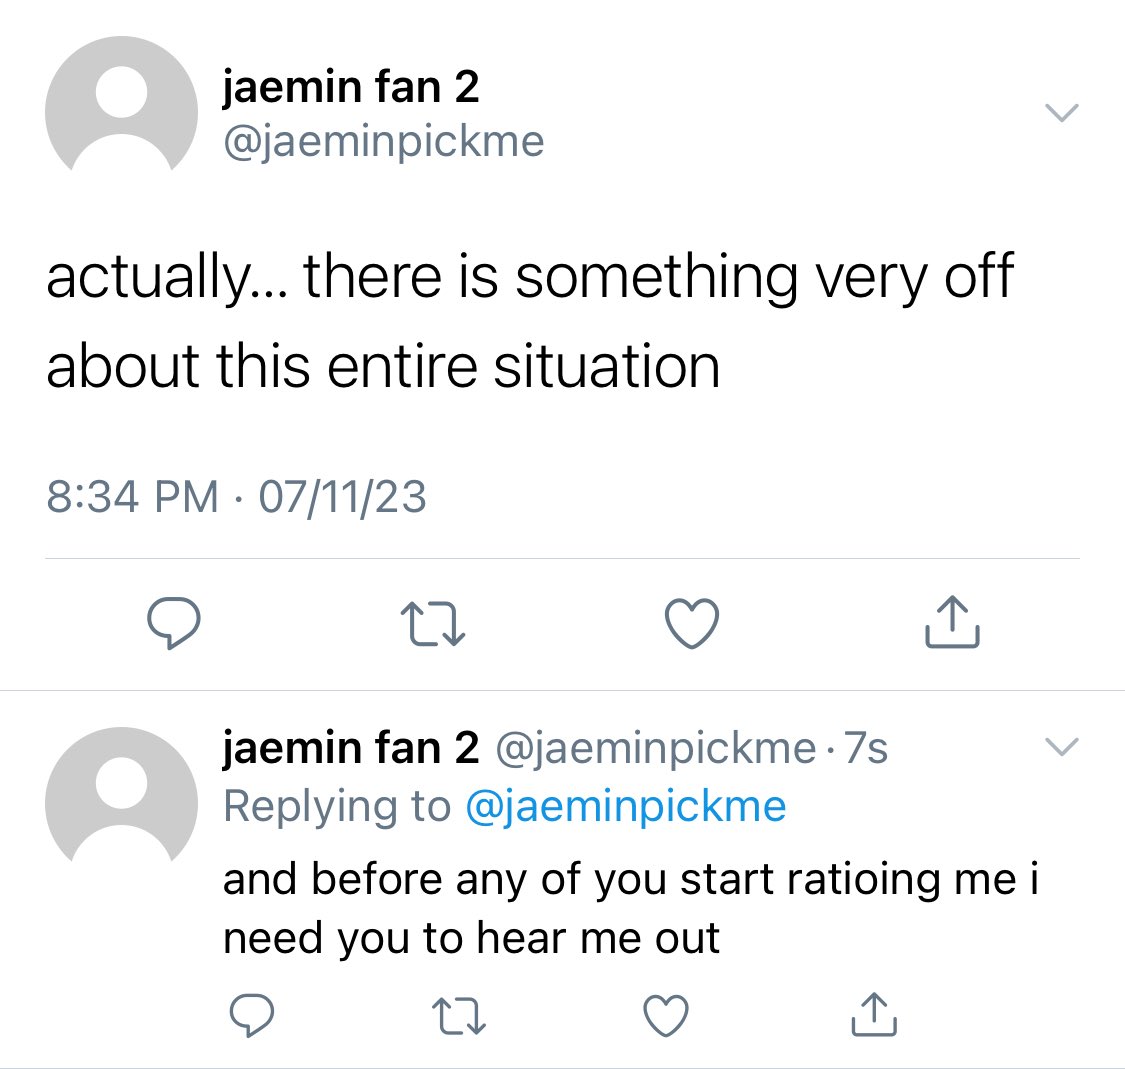Like the main tweet with heart icon

coord(692,623)
